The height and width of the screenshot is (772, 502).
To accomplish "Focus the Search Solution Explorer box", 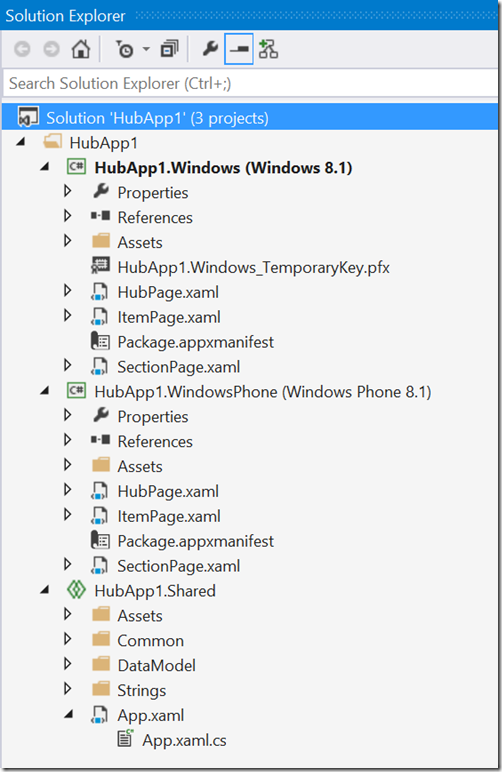I will pos(251,83).
